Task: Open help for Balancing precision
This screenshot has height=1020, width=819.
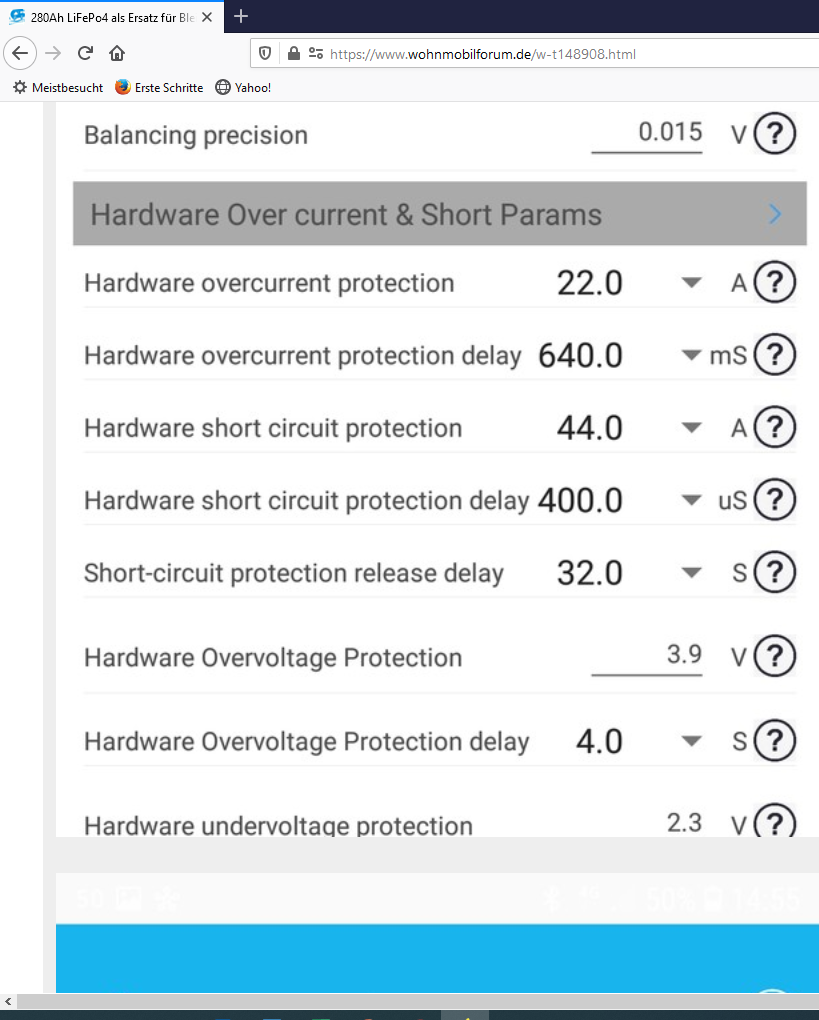Action: coord(774,133)
